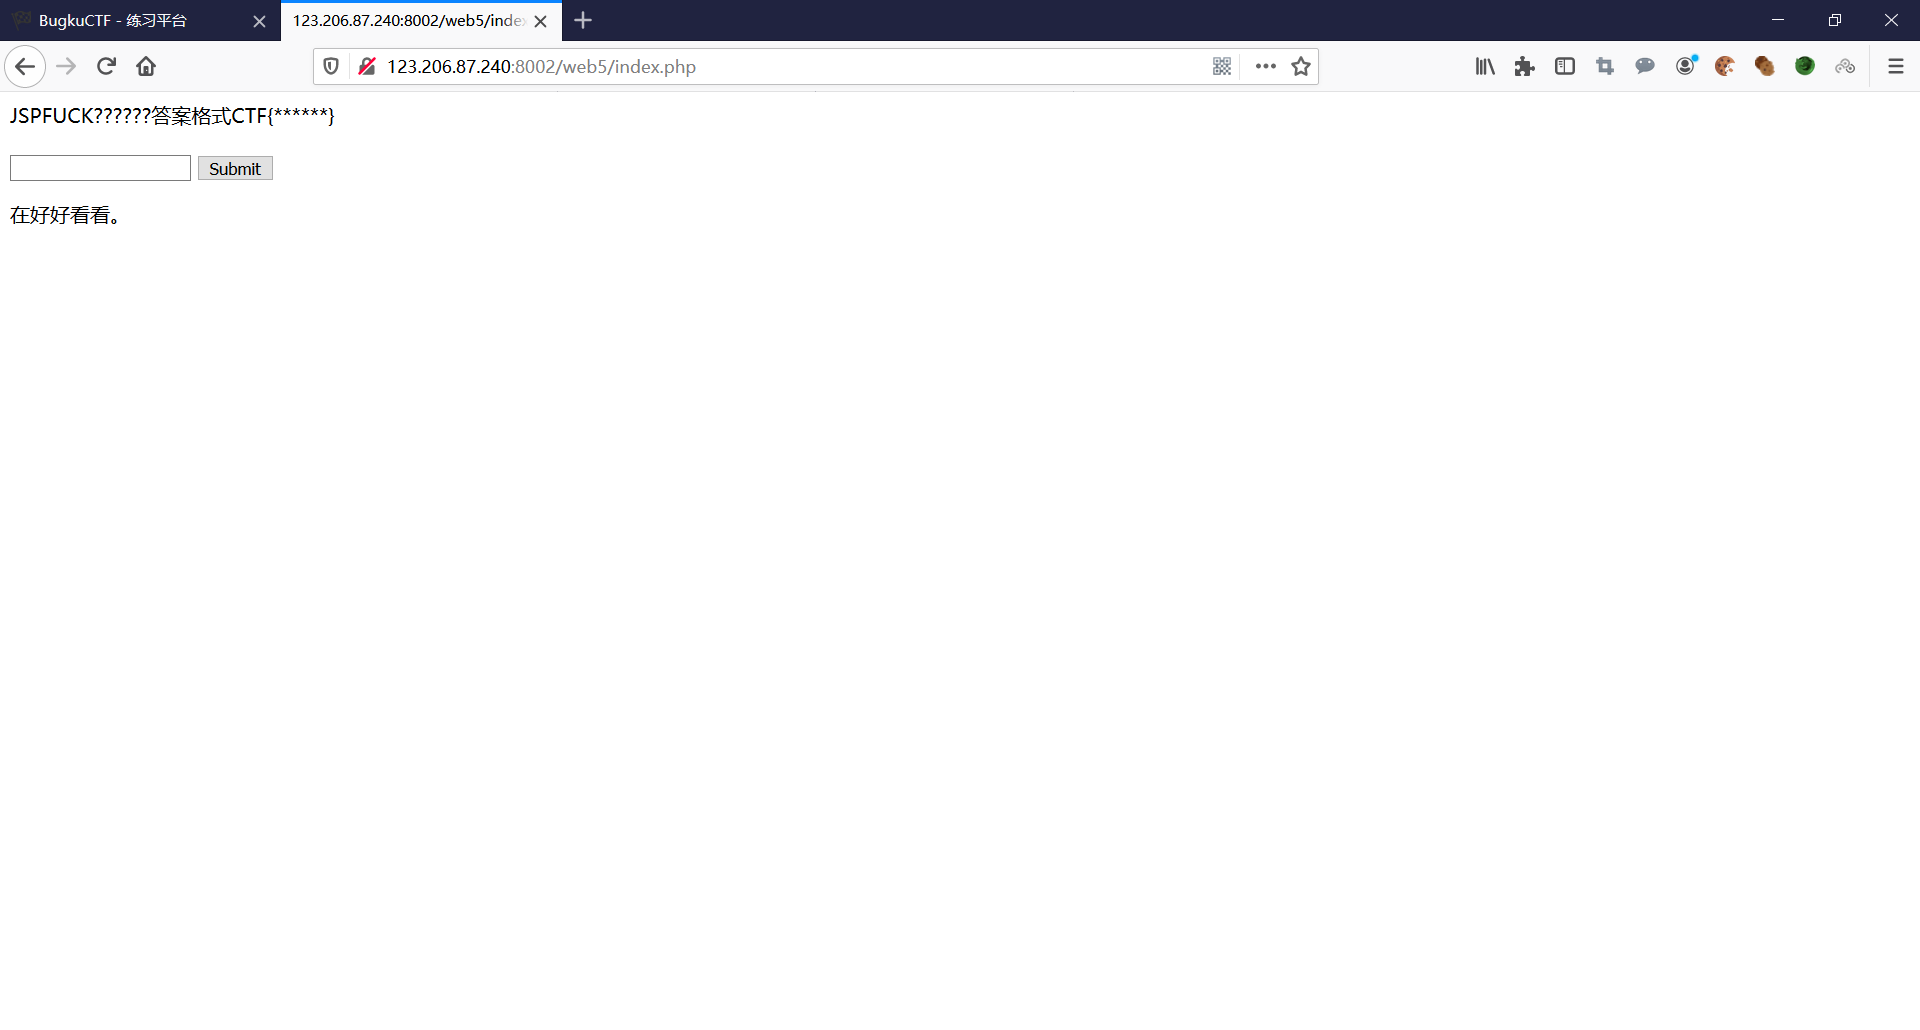
Task: Click the brown double cookie extension icon
Action: (1765, 67)
